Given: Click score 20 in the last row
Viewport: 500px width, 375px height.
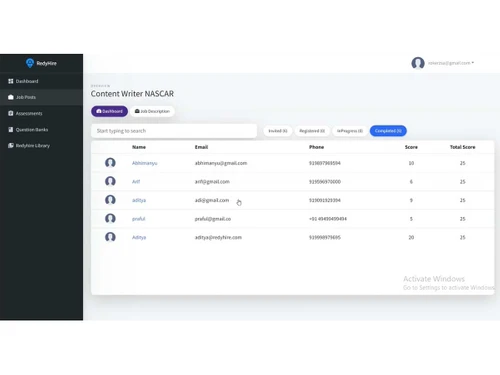Looking at the screenshot, I should pyautogui.click(x=411, y=237).
